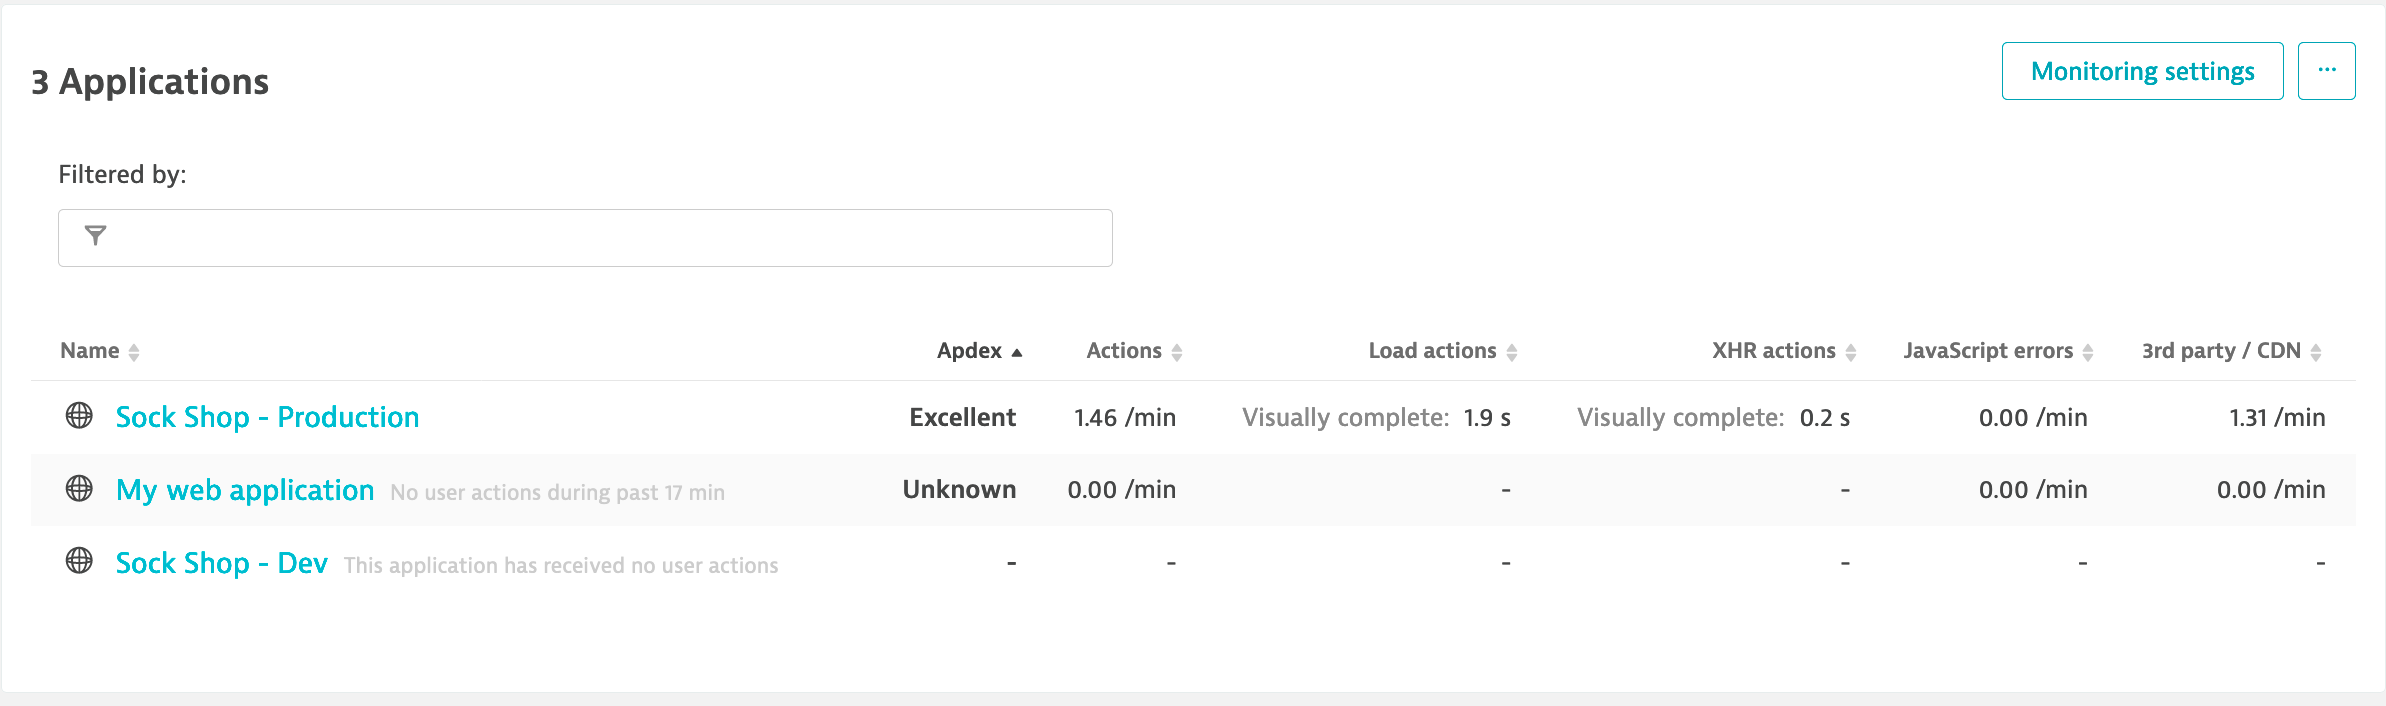Click the globe icon beside Sock Shop - Dev
The width and height of the screenshot is (2386, 706).
(x=79, y=561)
